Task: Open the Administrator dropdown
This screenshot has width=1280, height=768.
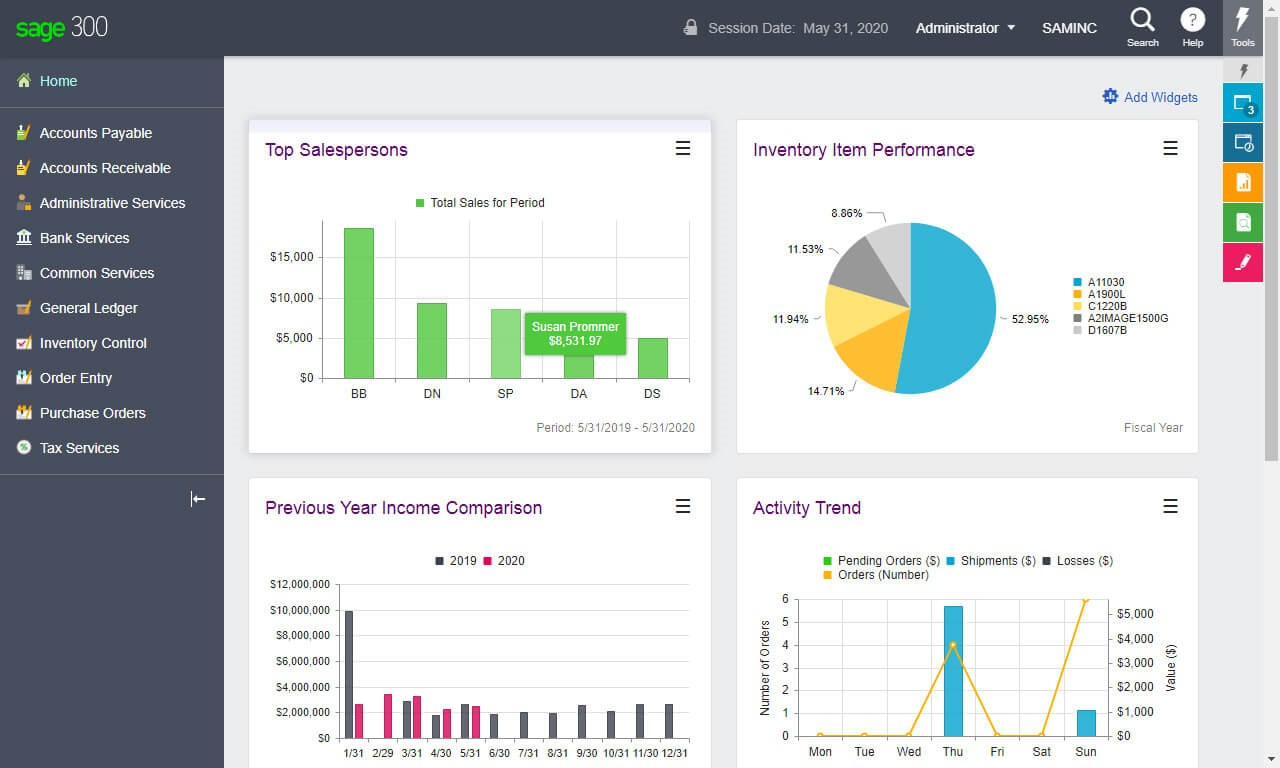Action: point(963,28)
